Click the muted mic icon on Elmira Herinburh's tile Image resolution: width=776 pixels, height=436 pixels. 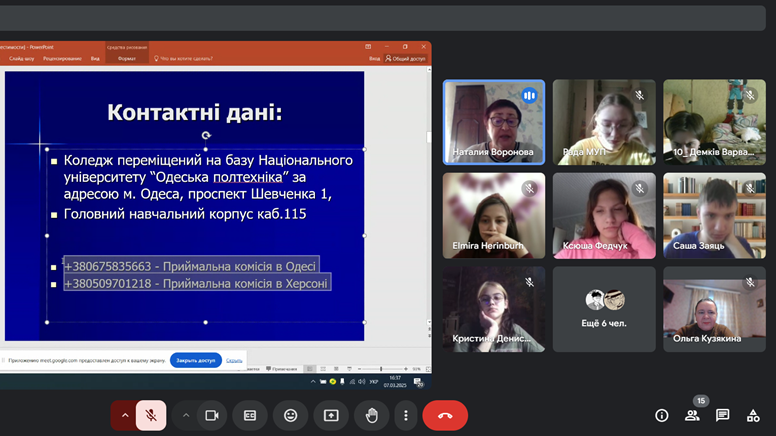[x=529, y=189]
